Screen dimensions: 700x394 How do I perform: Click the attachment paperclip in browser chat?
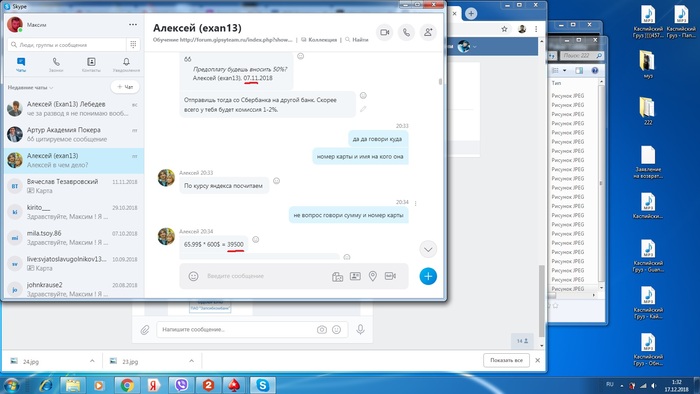click(145, 330)
